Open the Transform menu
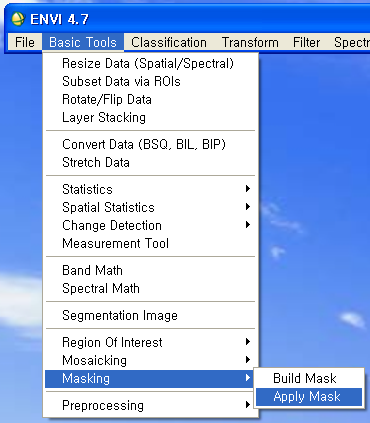Viewport: 370px width, 423px height. [250, 42]
